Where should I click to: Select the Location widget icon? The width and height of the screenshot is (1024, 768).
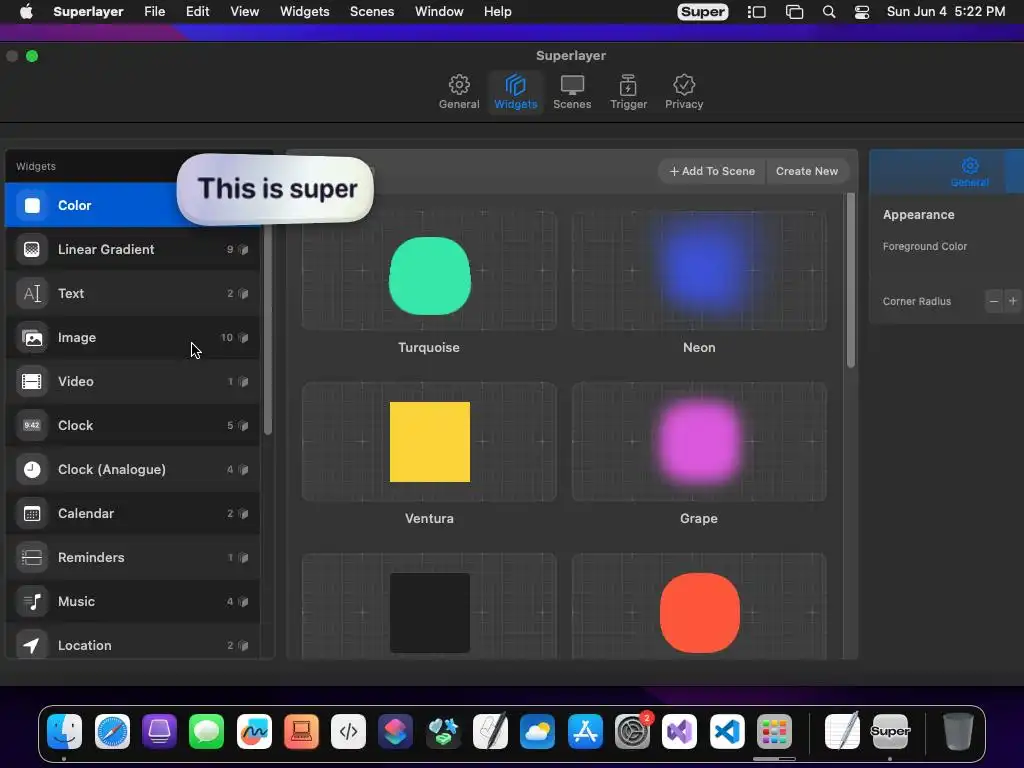pyautogui.click(x=32, y=645)
